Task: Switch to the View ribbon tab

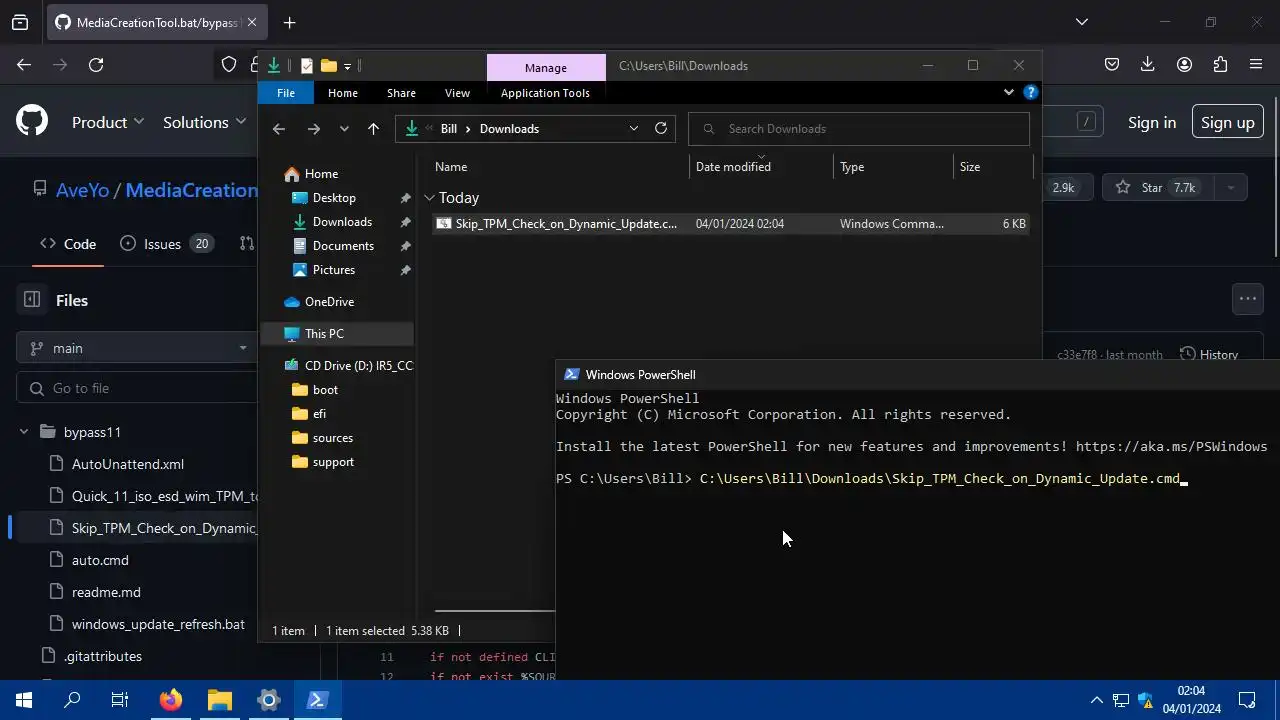Action: (x=457, y=93)
